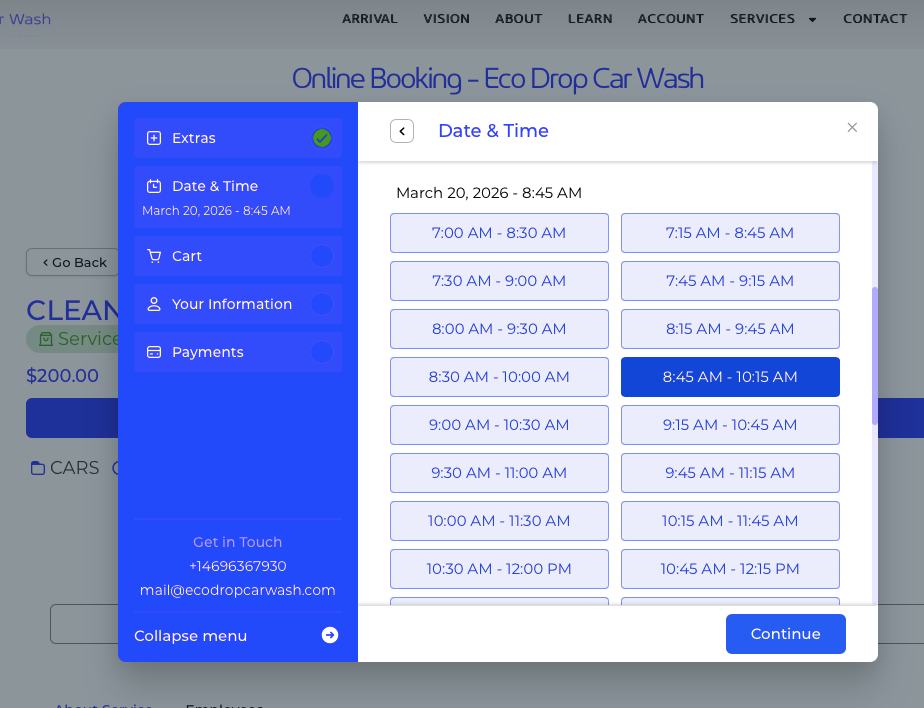The height and width of the screenshot is (708, 924).
Task: Click the credit card icon for Payments
Action: (154, 352)
